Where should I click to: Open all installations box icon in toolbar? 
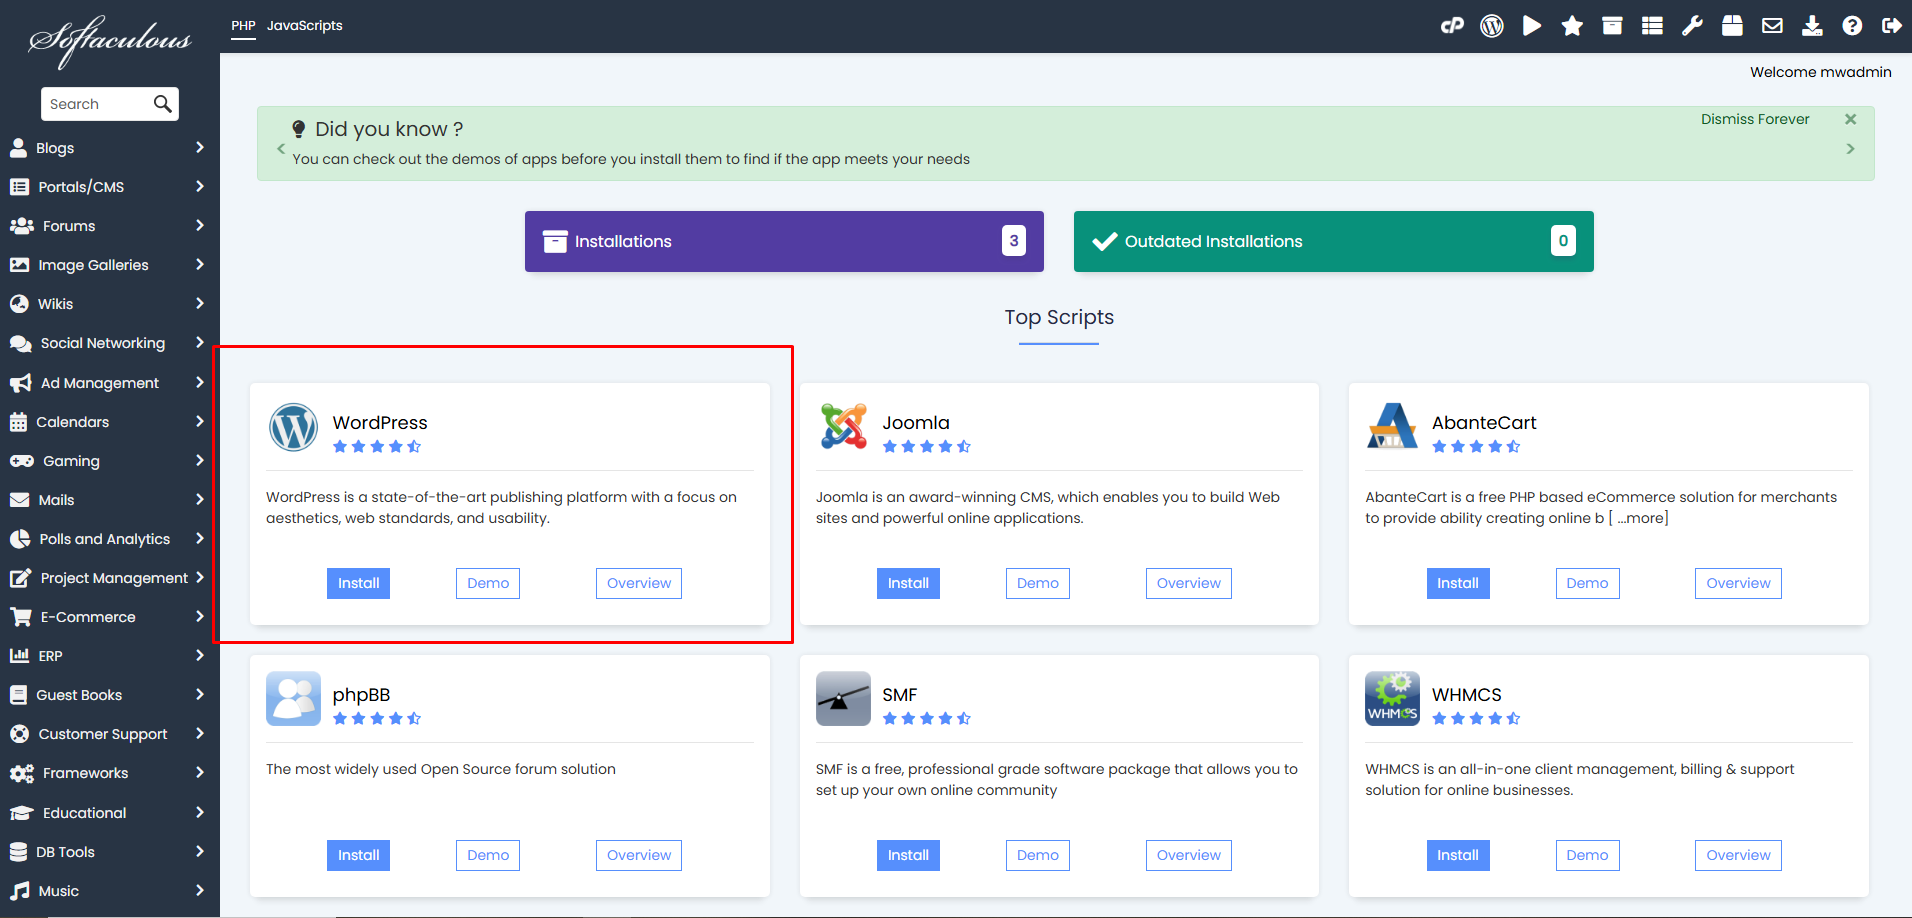(1612, 26)
